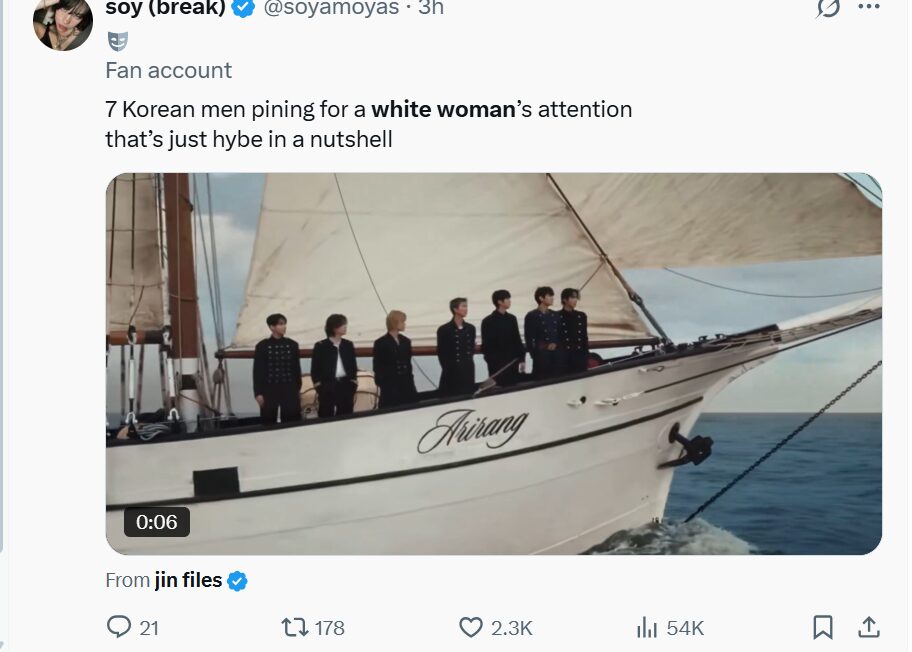Play the sailing ship Arirang video
This screenshot has width=912, height=652.
(x=493, y=363)
